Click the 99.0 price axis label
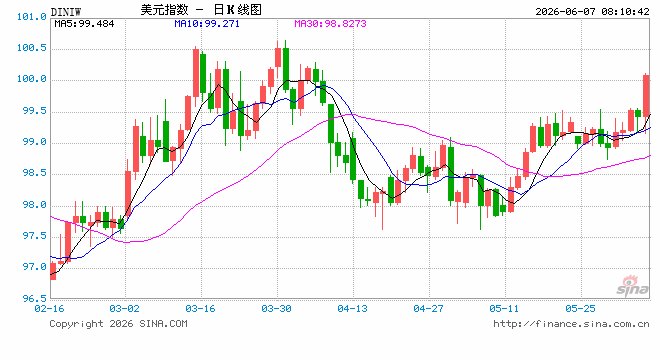660x360 pixels. point(34,142)
